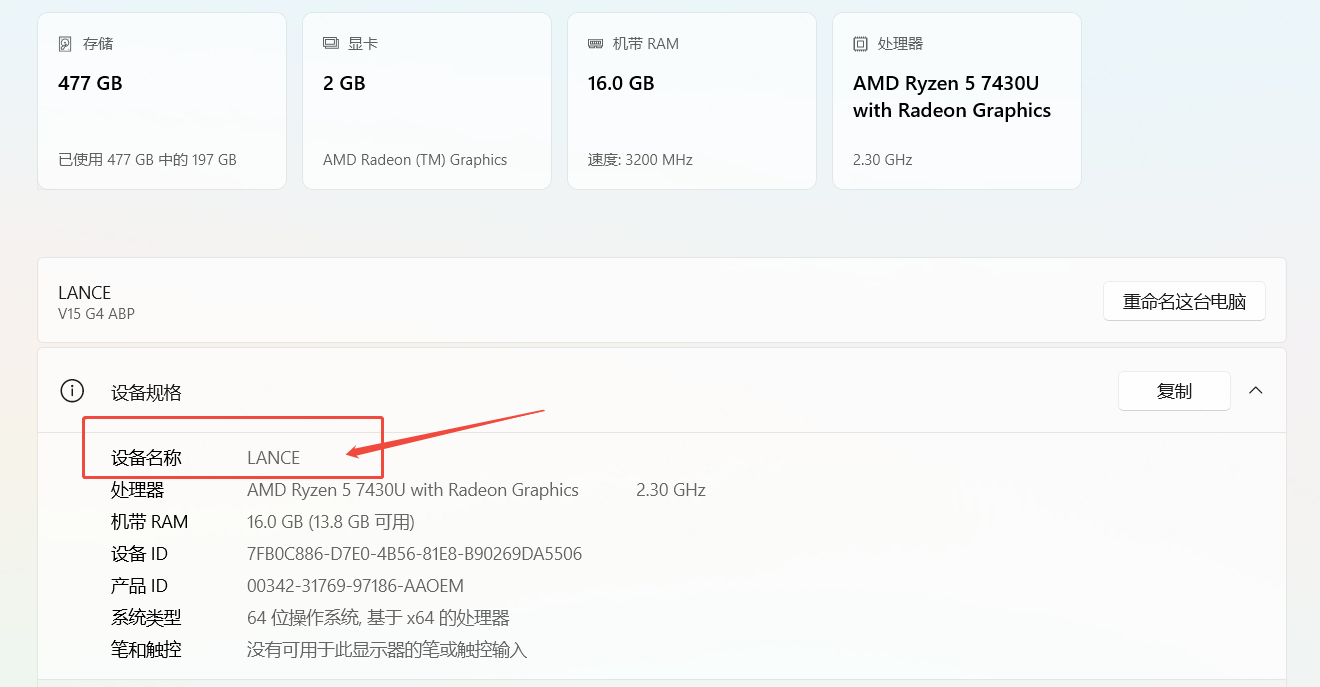
Task: Click 重命名这台电脑 button
Action: tap(1184, 300)
